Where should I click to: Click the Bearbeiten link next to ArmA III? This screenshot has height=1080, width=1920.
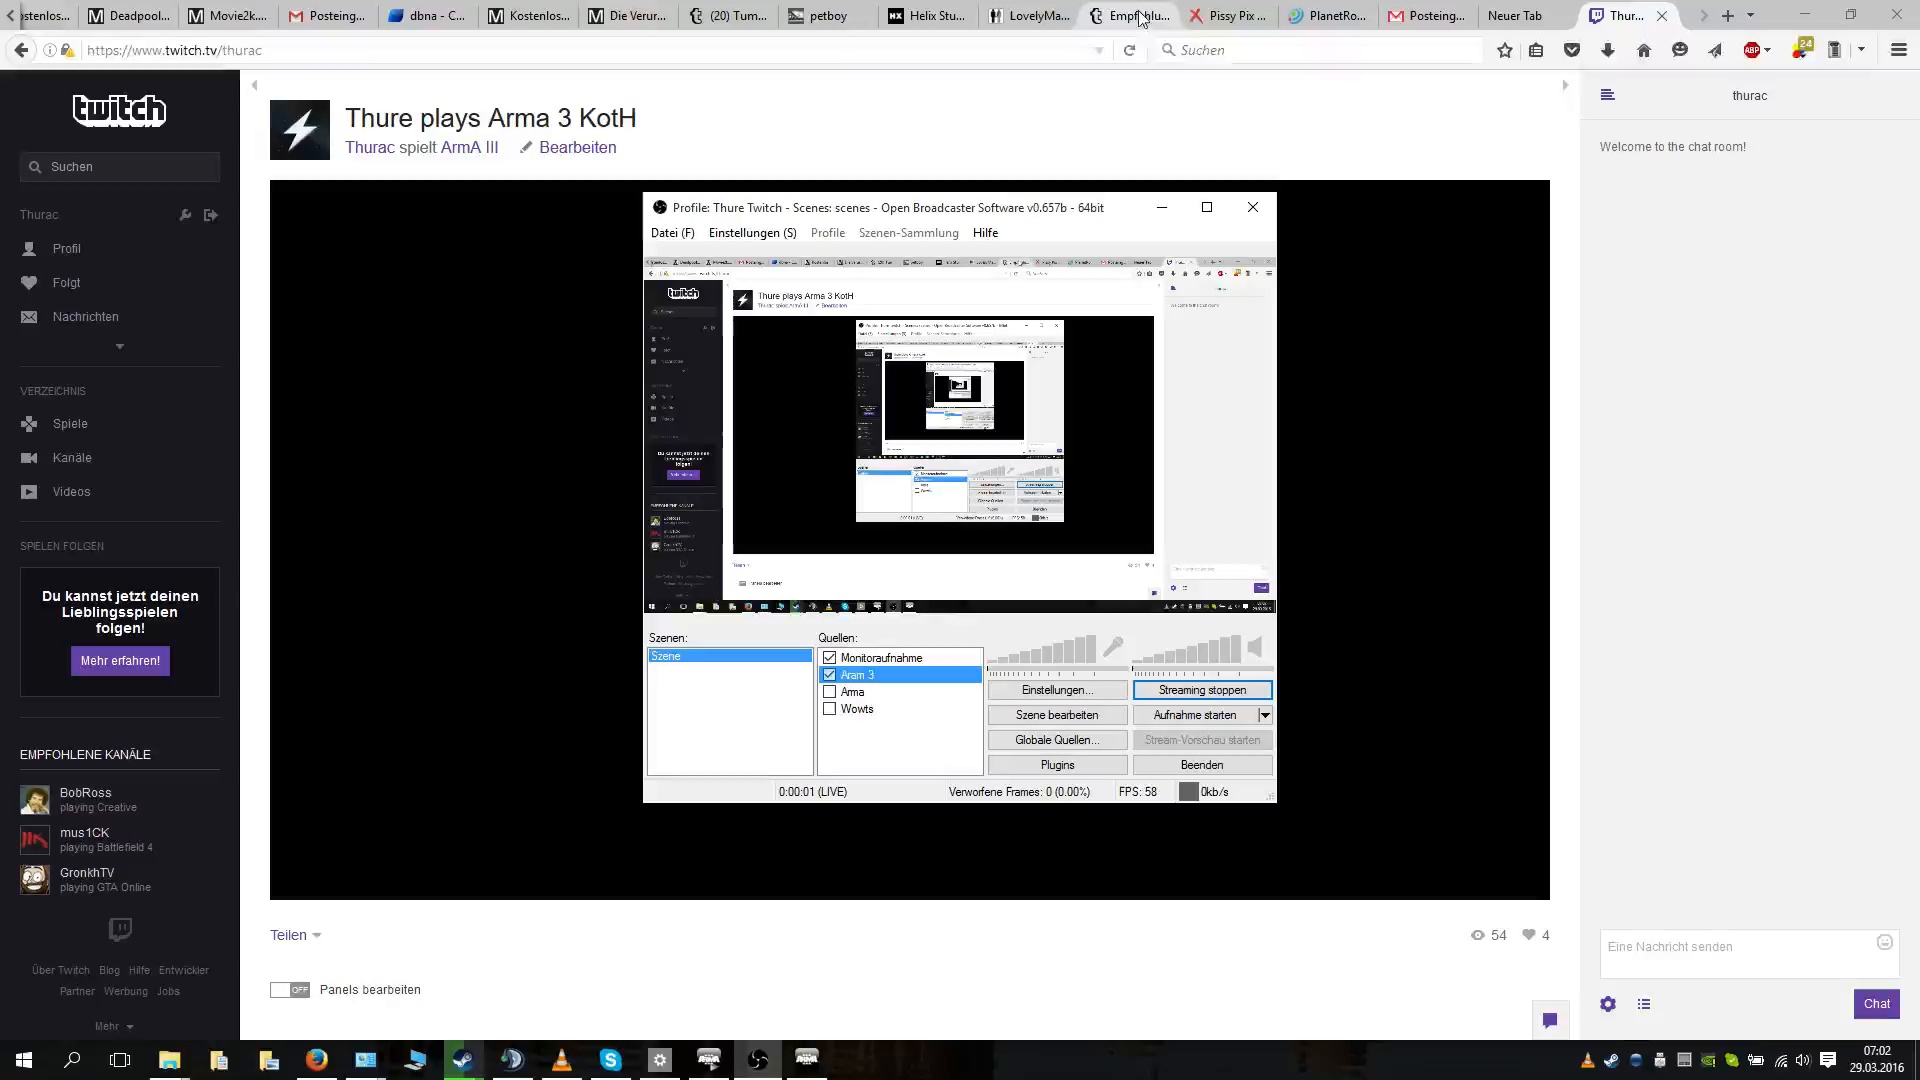(x=577, y=147)
